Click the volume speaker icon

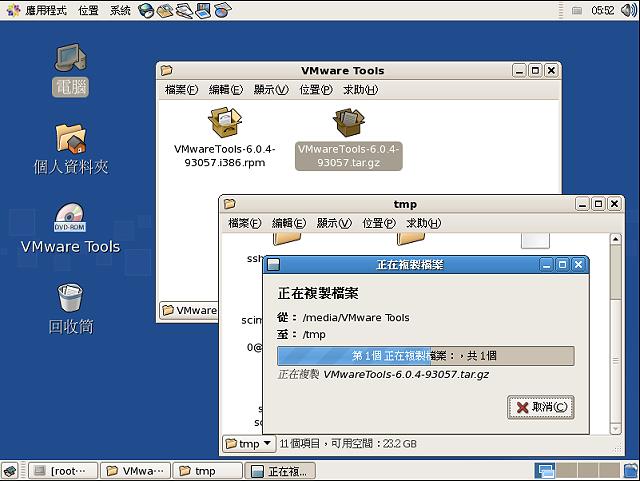[628, 10]
